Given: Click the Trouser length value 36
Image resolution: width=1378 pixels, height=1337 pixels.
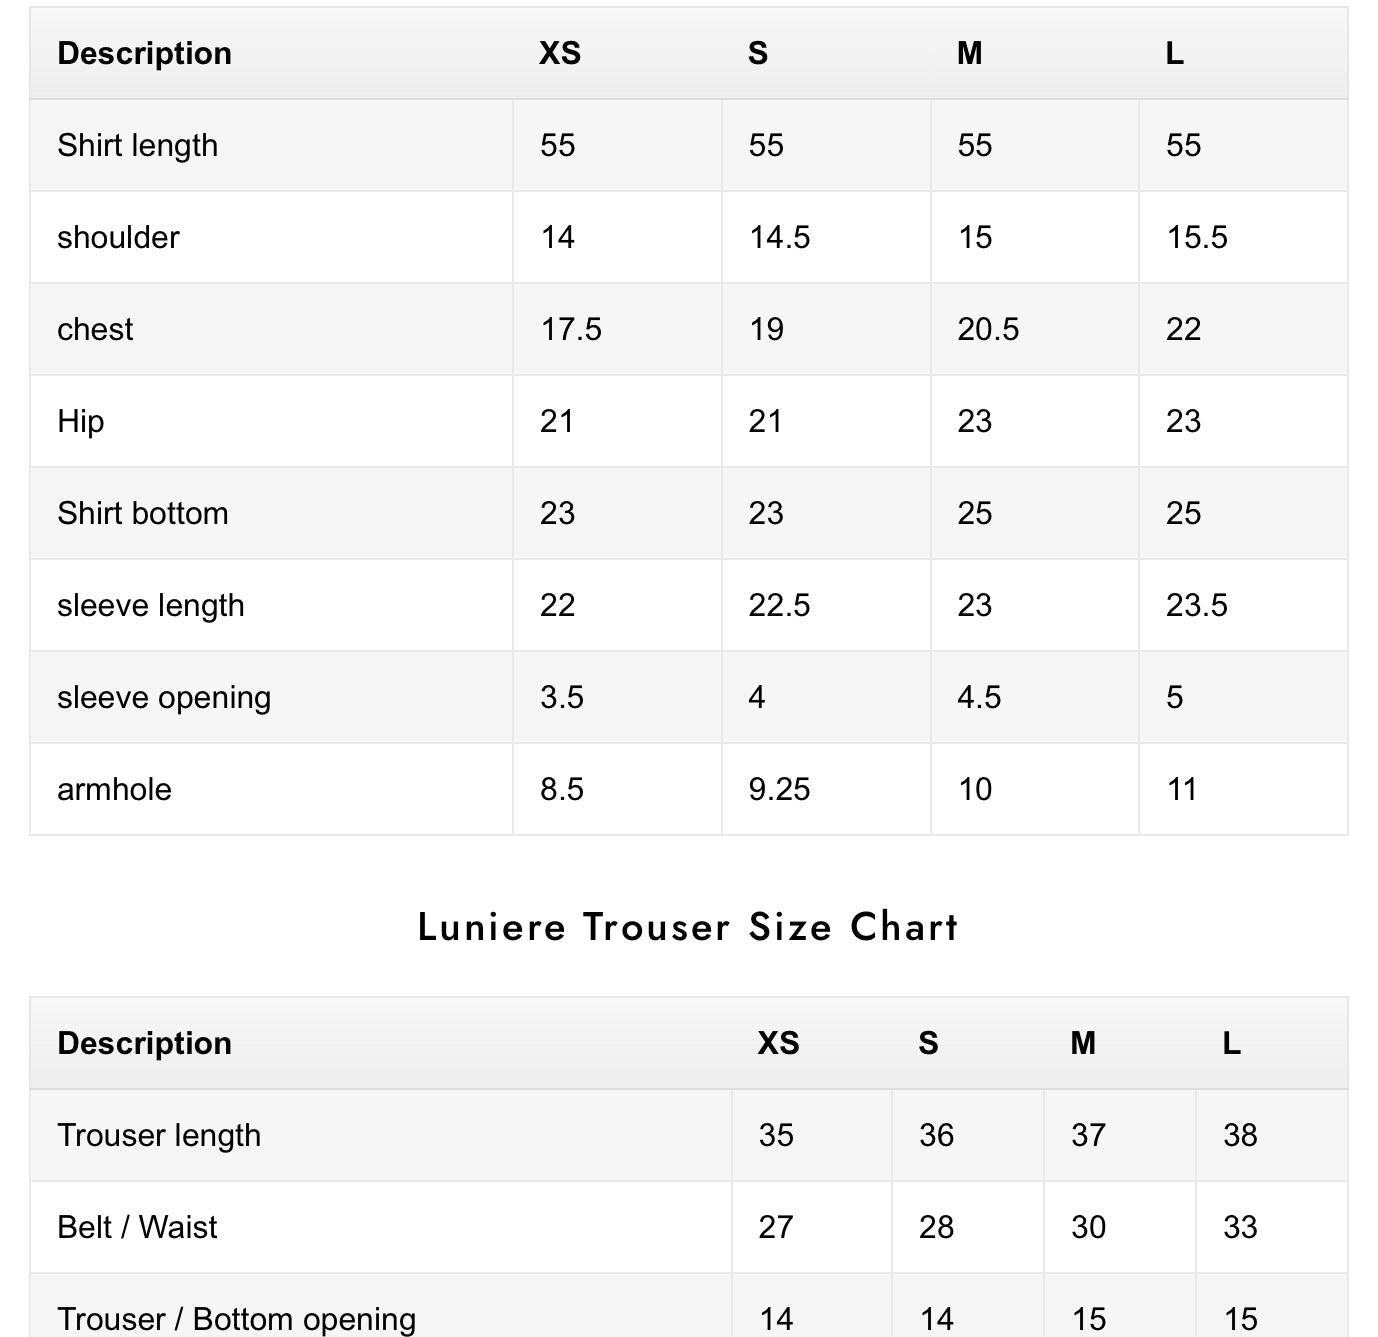Looking at the screenshot, I should (x=936, y=1135).
